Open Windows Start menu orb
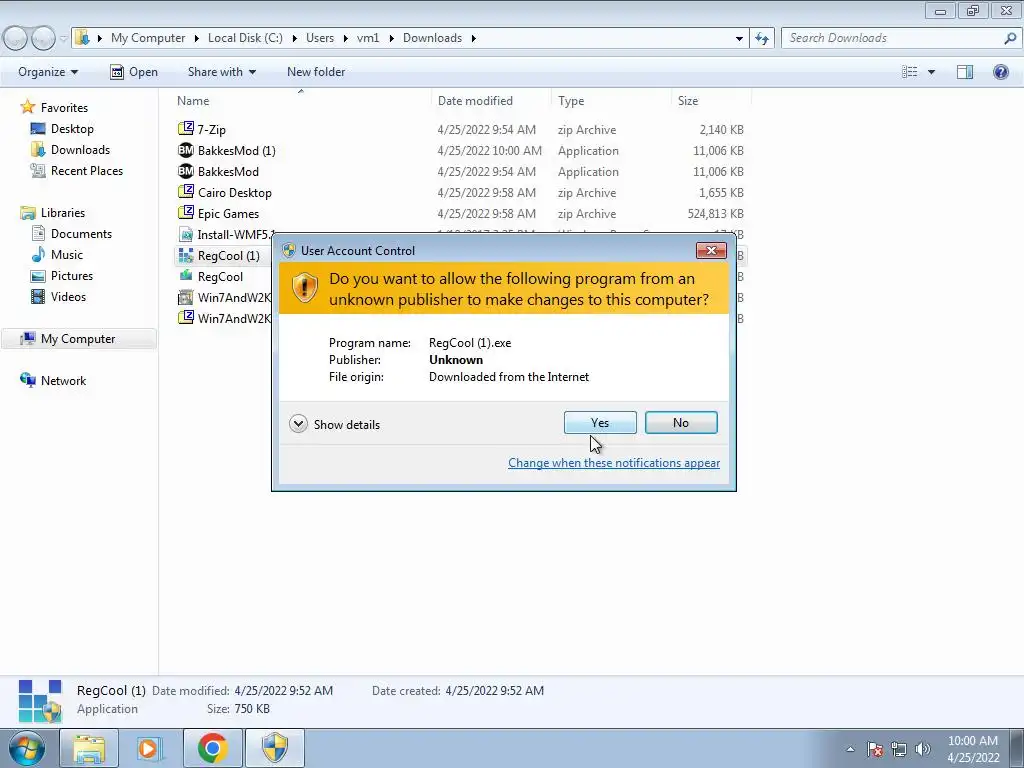Screen dimensions: 1024x768 tap(27, 748)
